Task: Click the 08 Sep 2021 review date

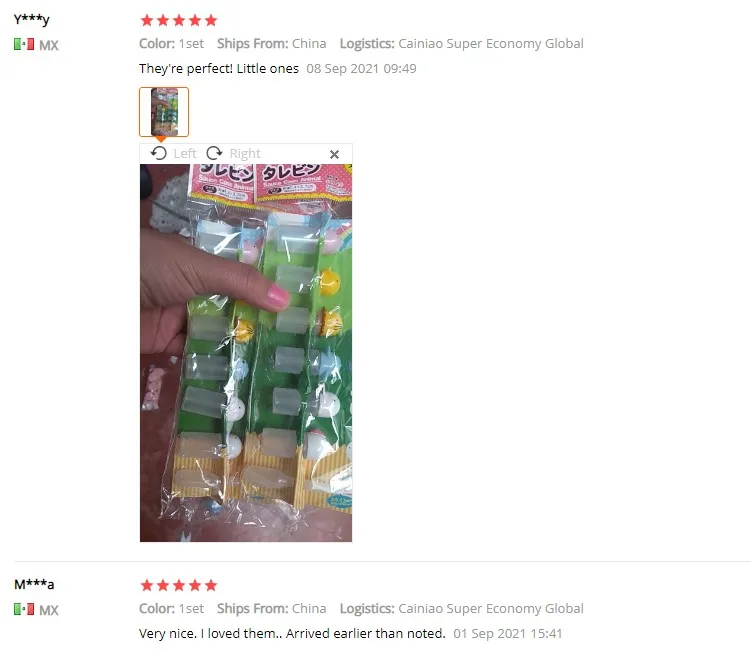Action: (x=362, y=68)
